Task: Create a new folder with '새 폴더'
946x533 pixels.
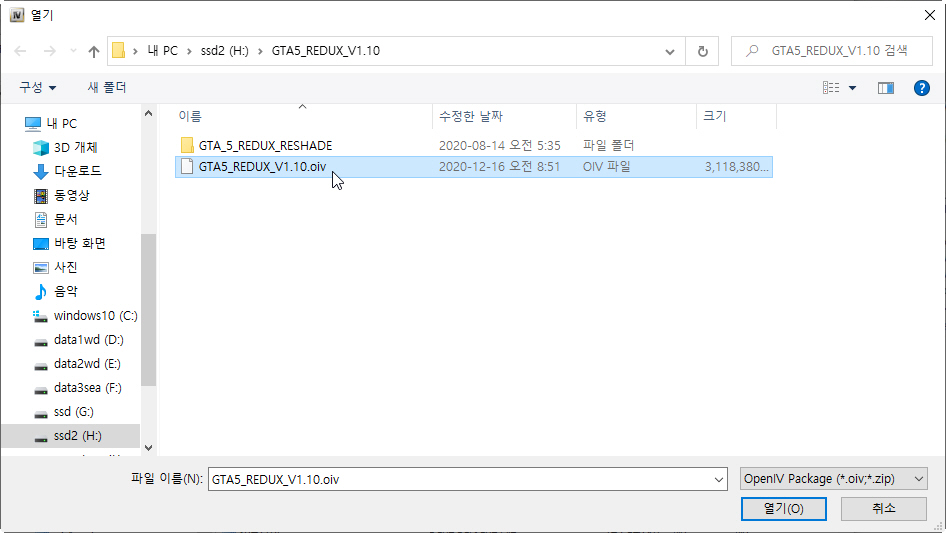Action: pos(107,88)
